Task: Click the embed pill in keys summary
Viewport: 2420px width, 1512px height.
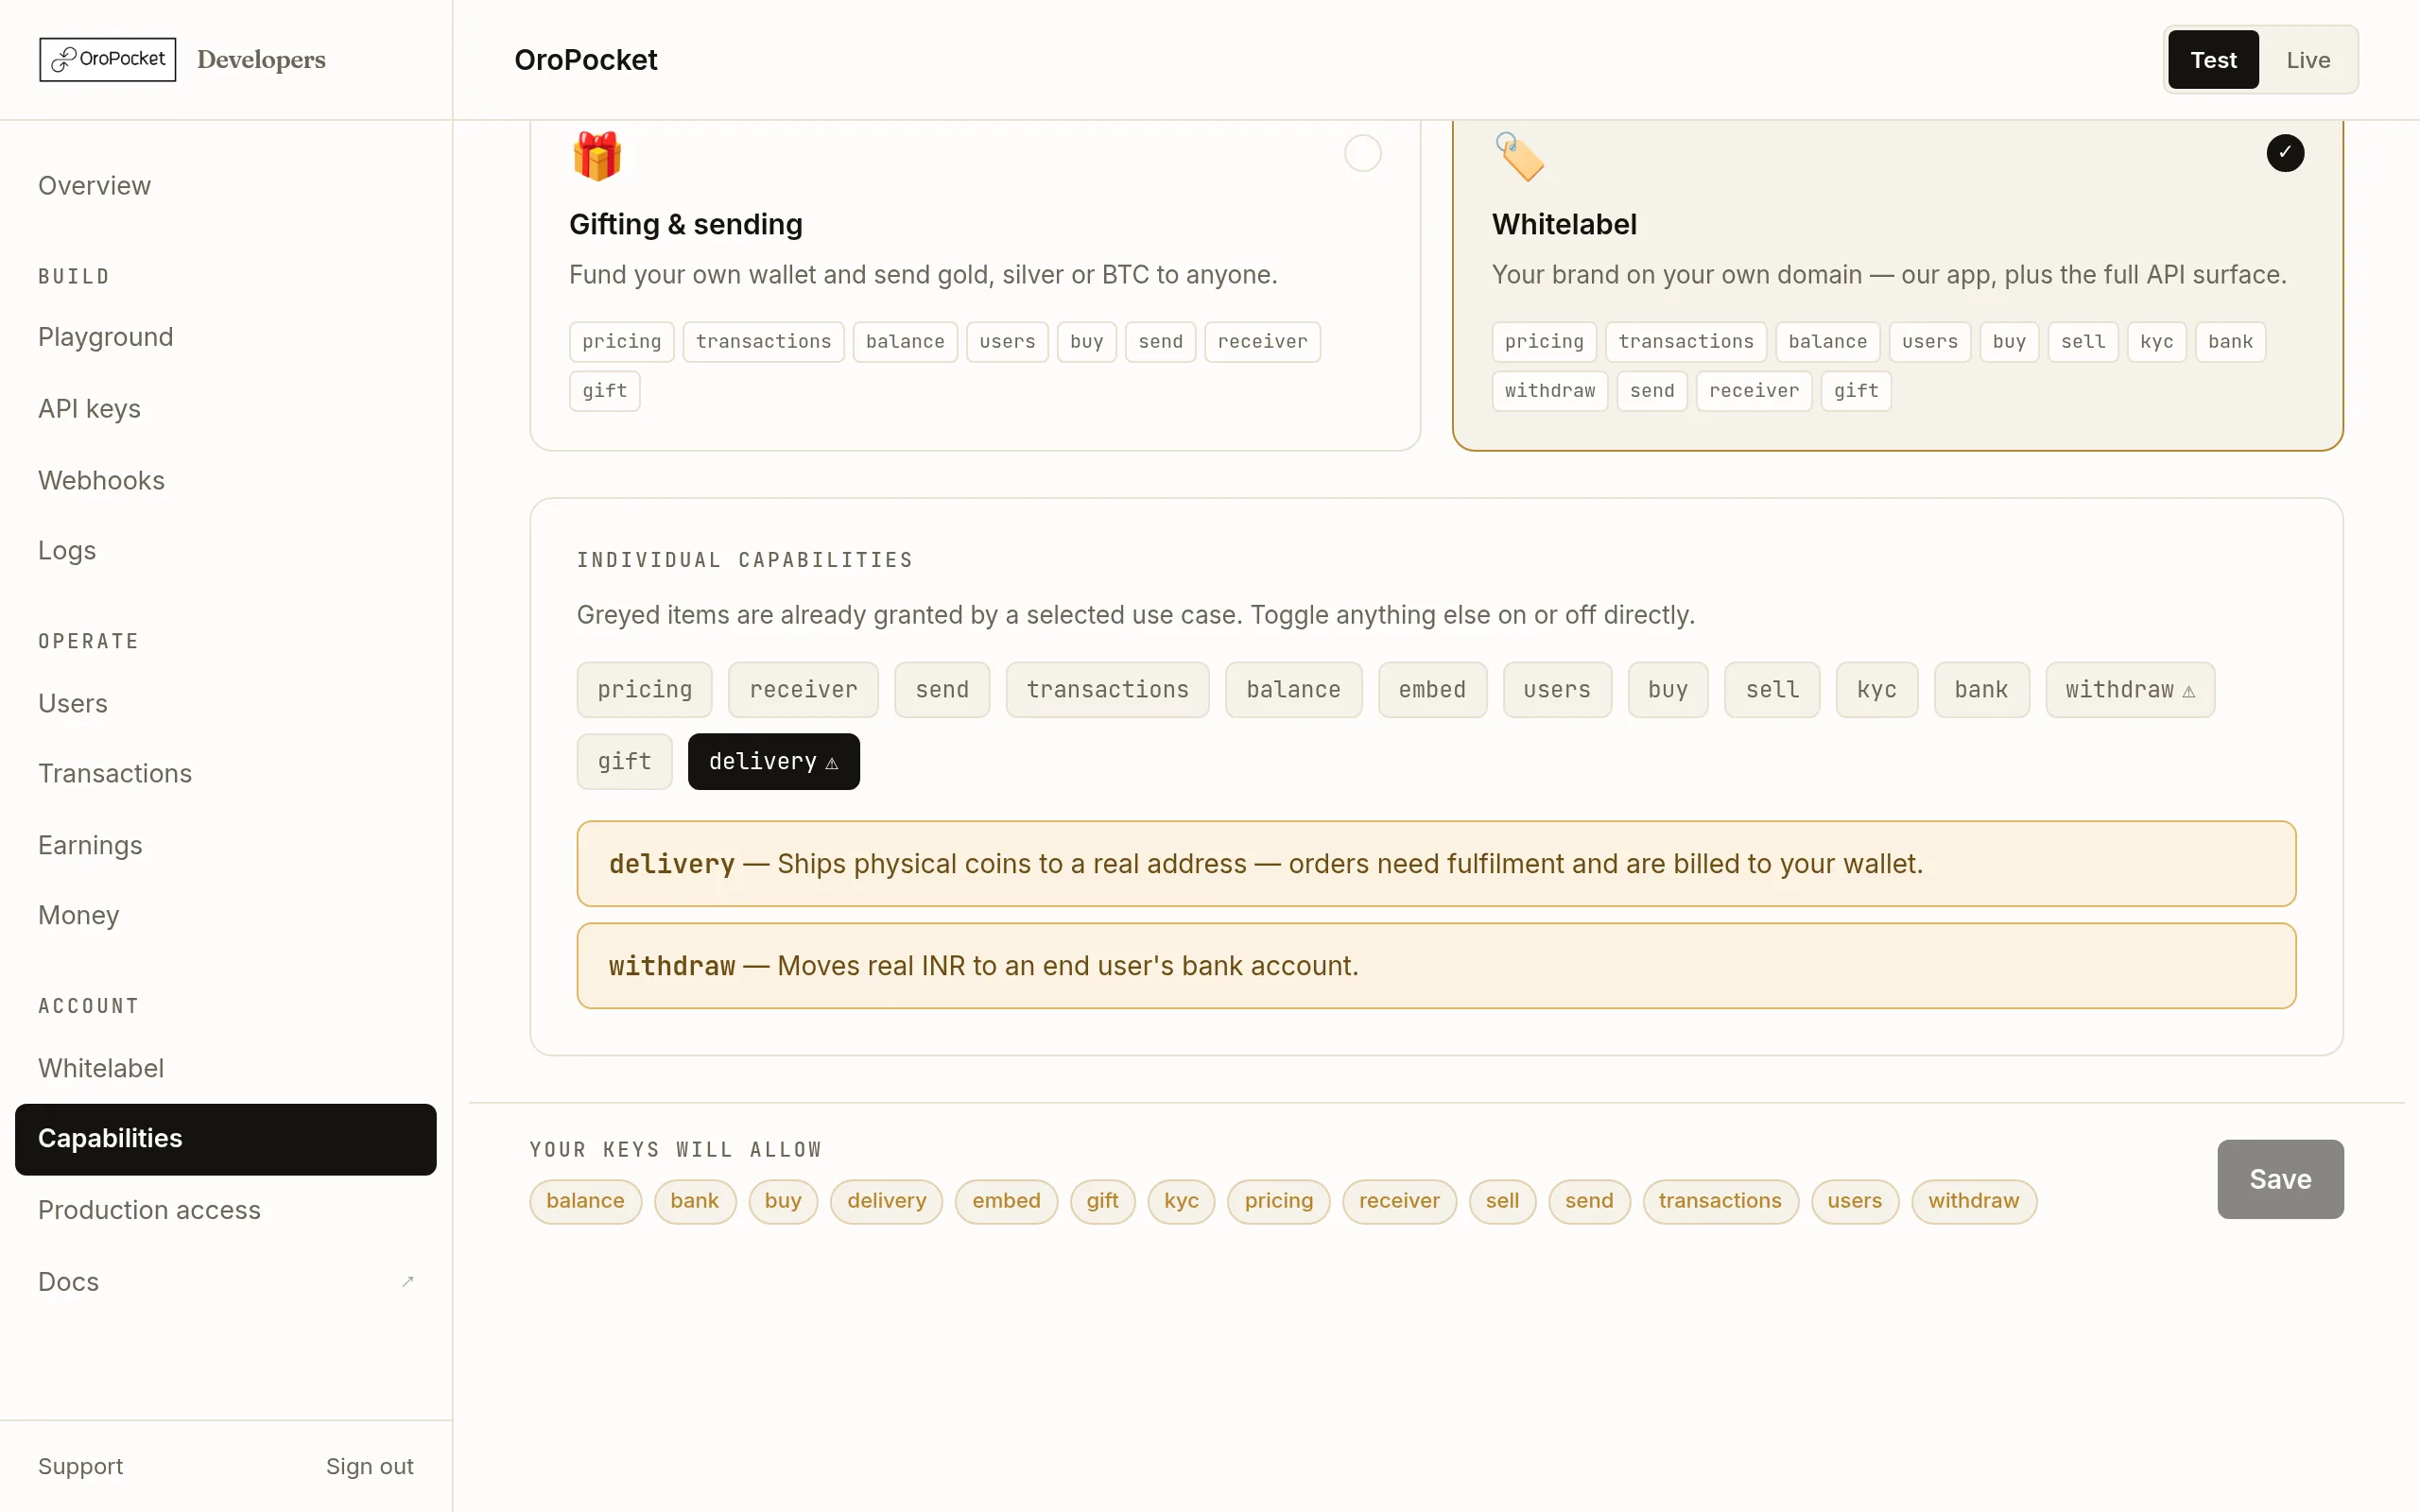Action: [1006, 1201]
